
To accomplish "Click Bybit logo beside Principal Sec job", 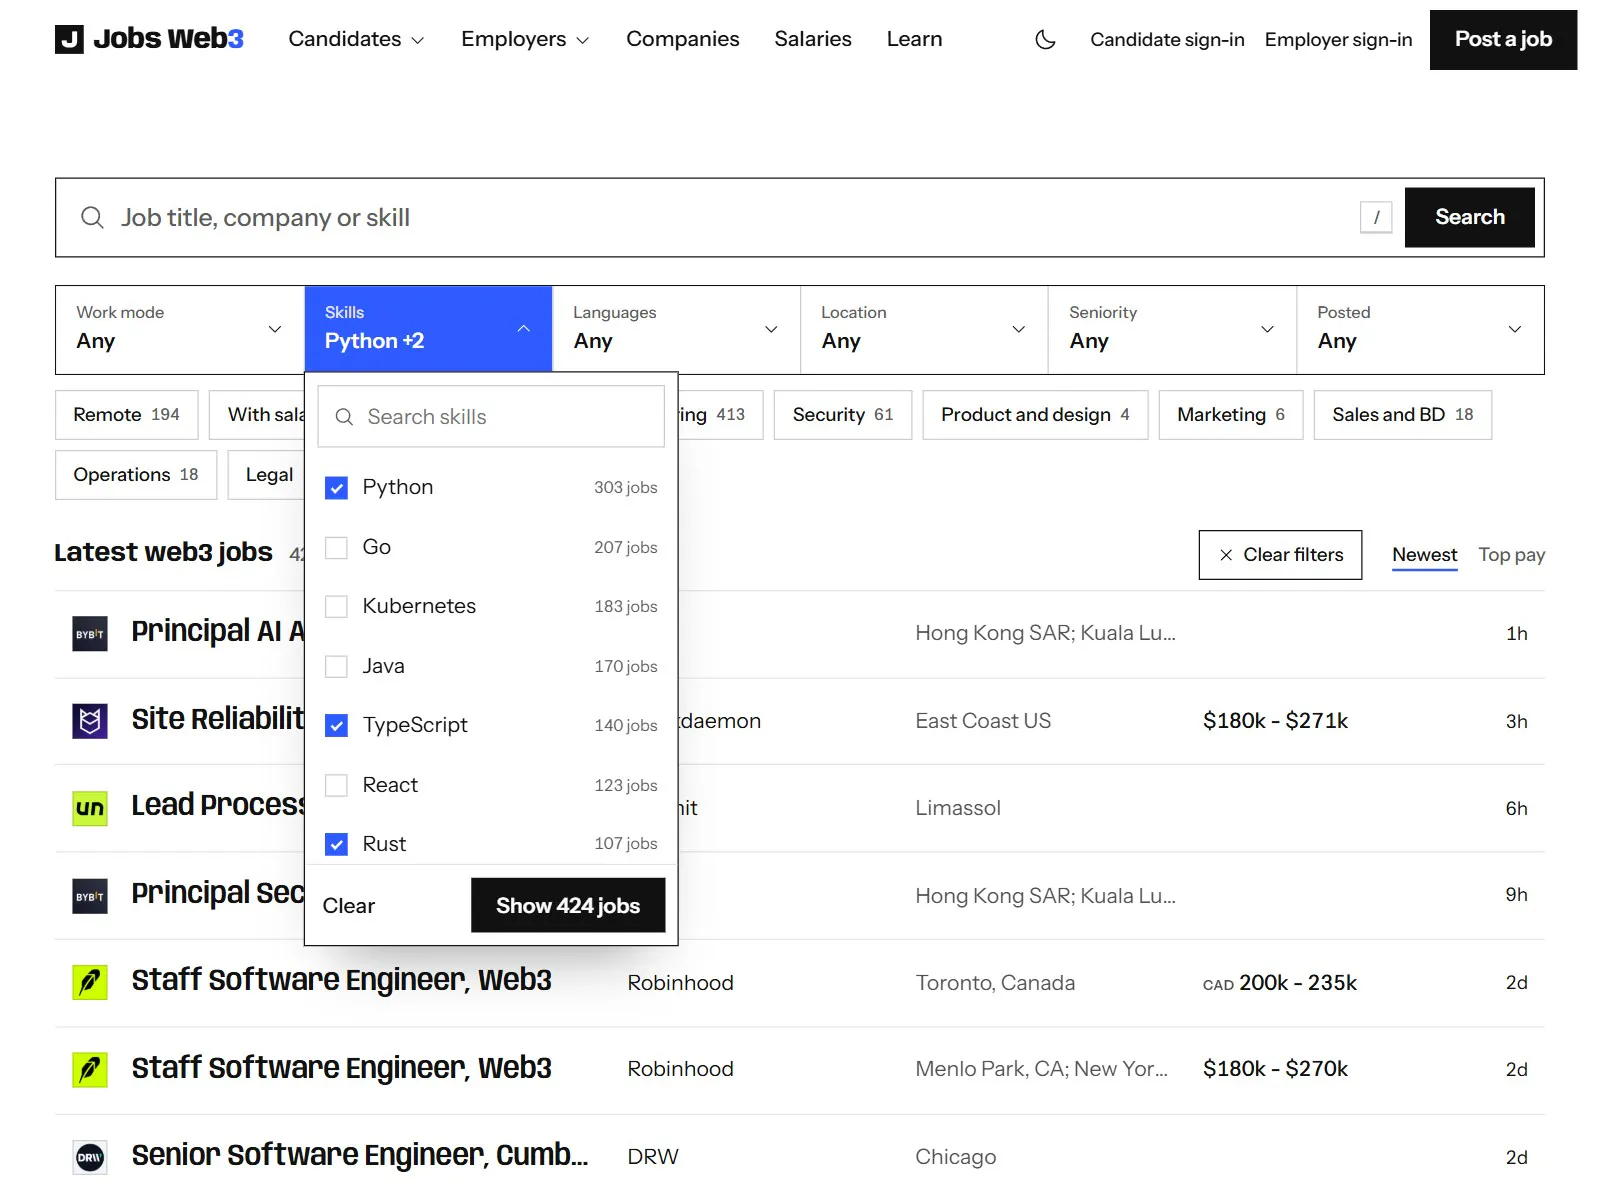I will 90,896.
